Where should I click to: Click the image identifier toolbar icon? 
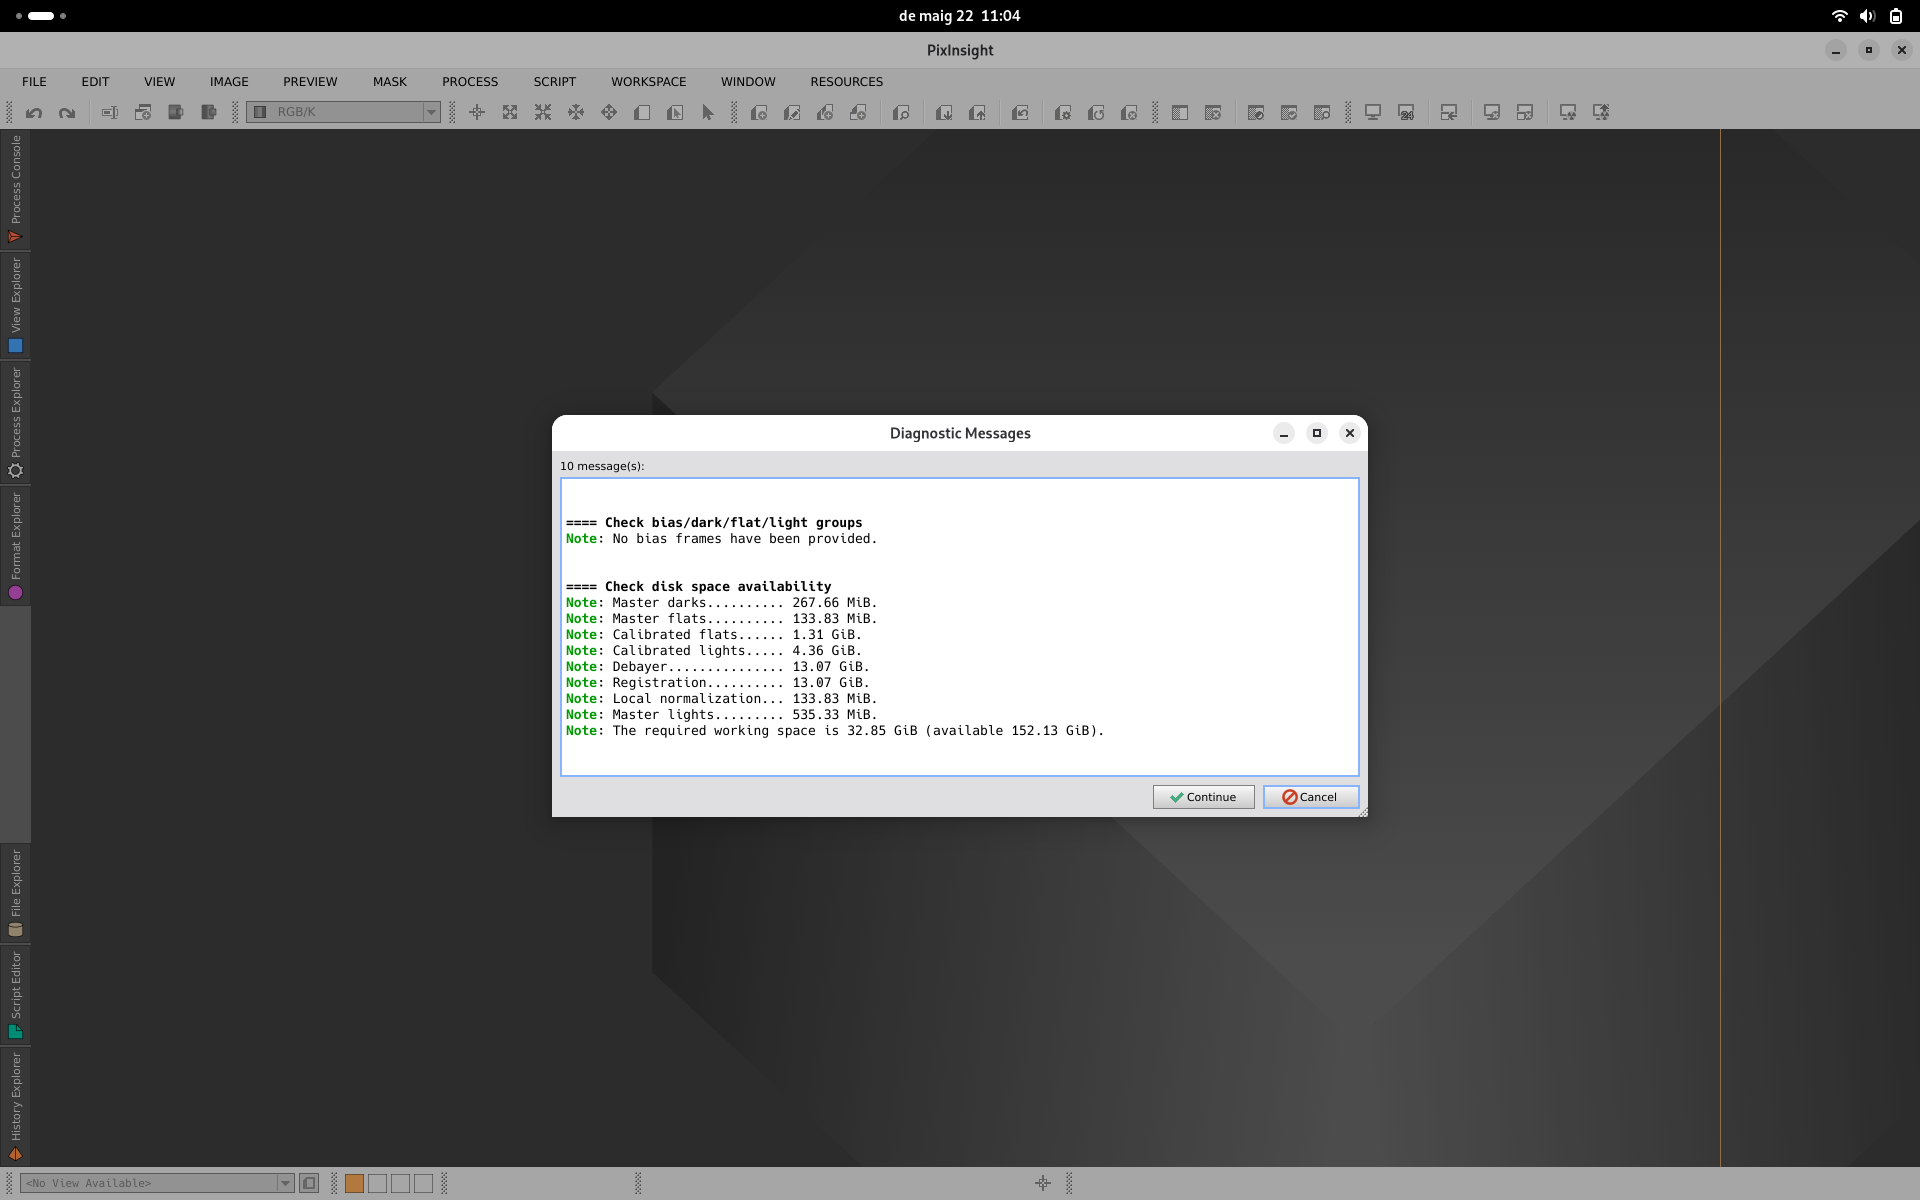(110, 113)
